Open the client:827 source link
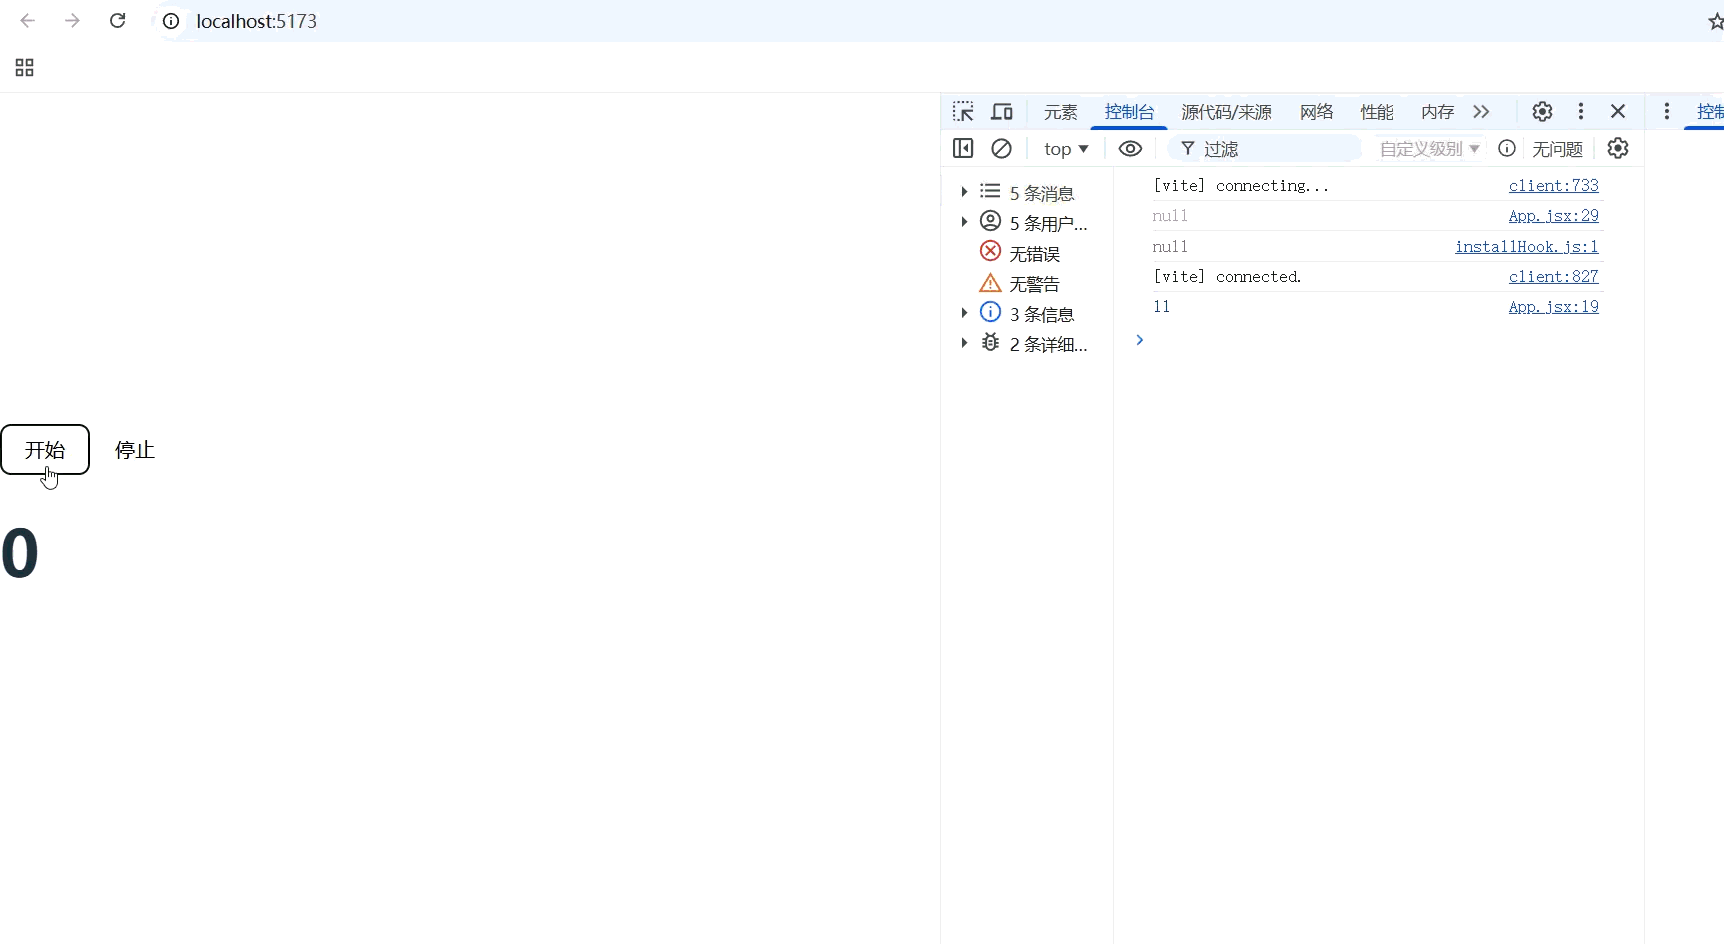 [x=1554, y=277]
